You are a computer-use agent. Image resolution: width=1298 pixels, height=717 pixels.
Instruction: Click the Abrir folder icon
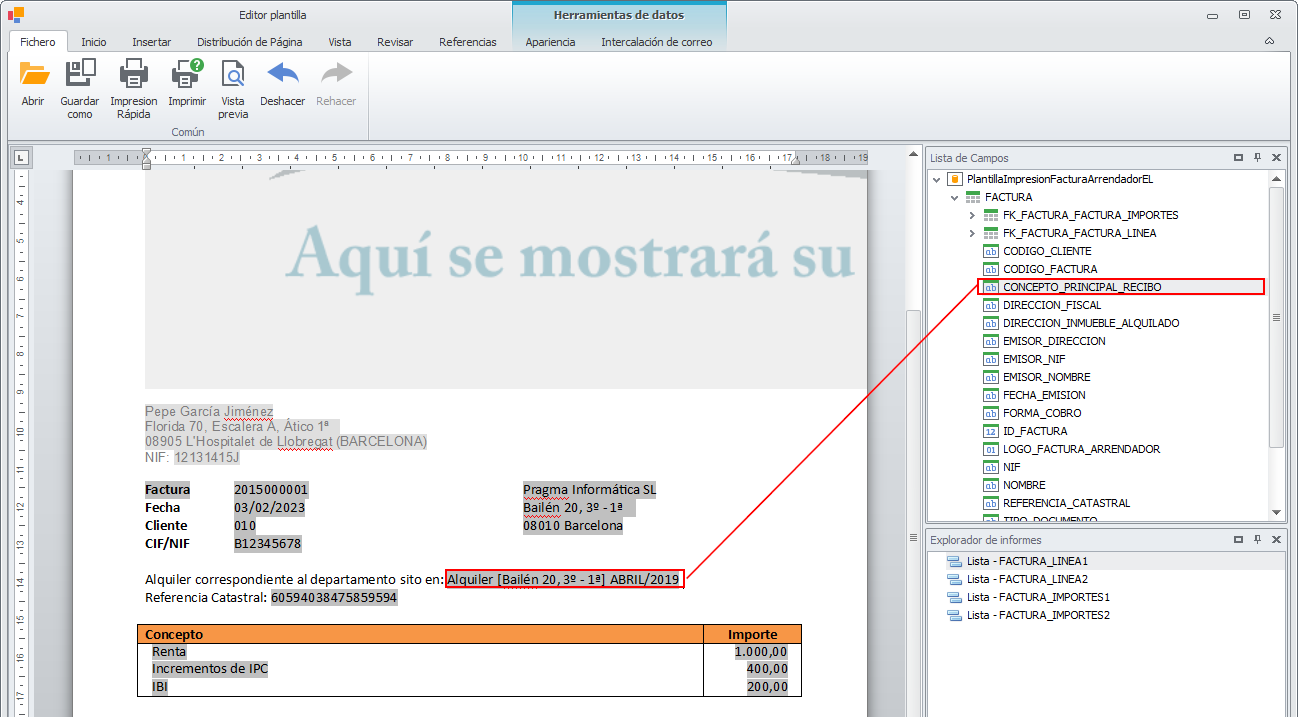[34, 74]
